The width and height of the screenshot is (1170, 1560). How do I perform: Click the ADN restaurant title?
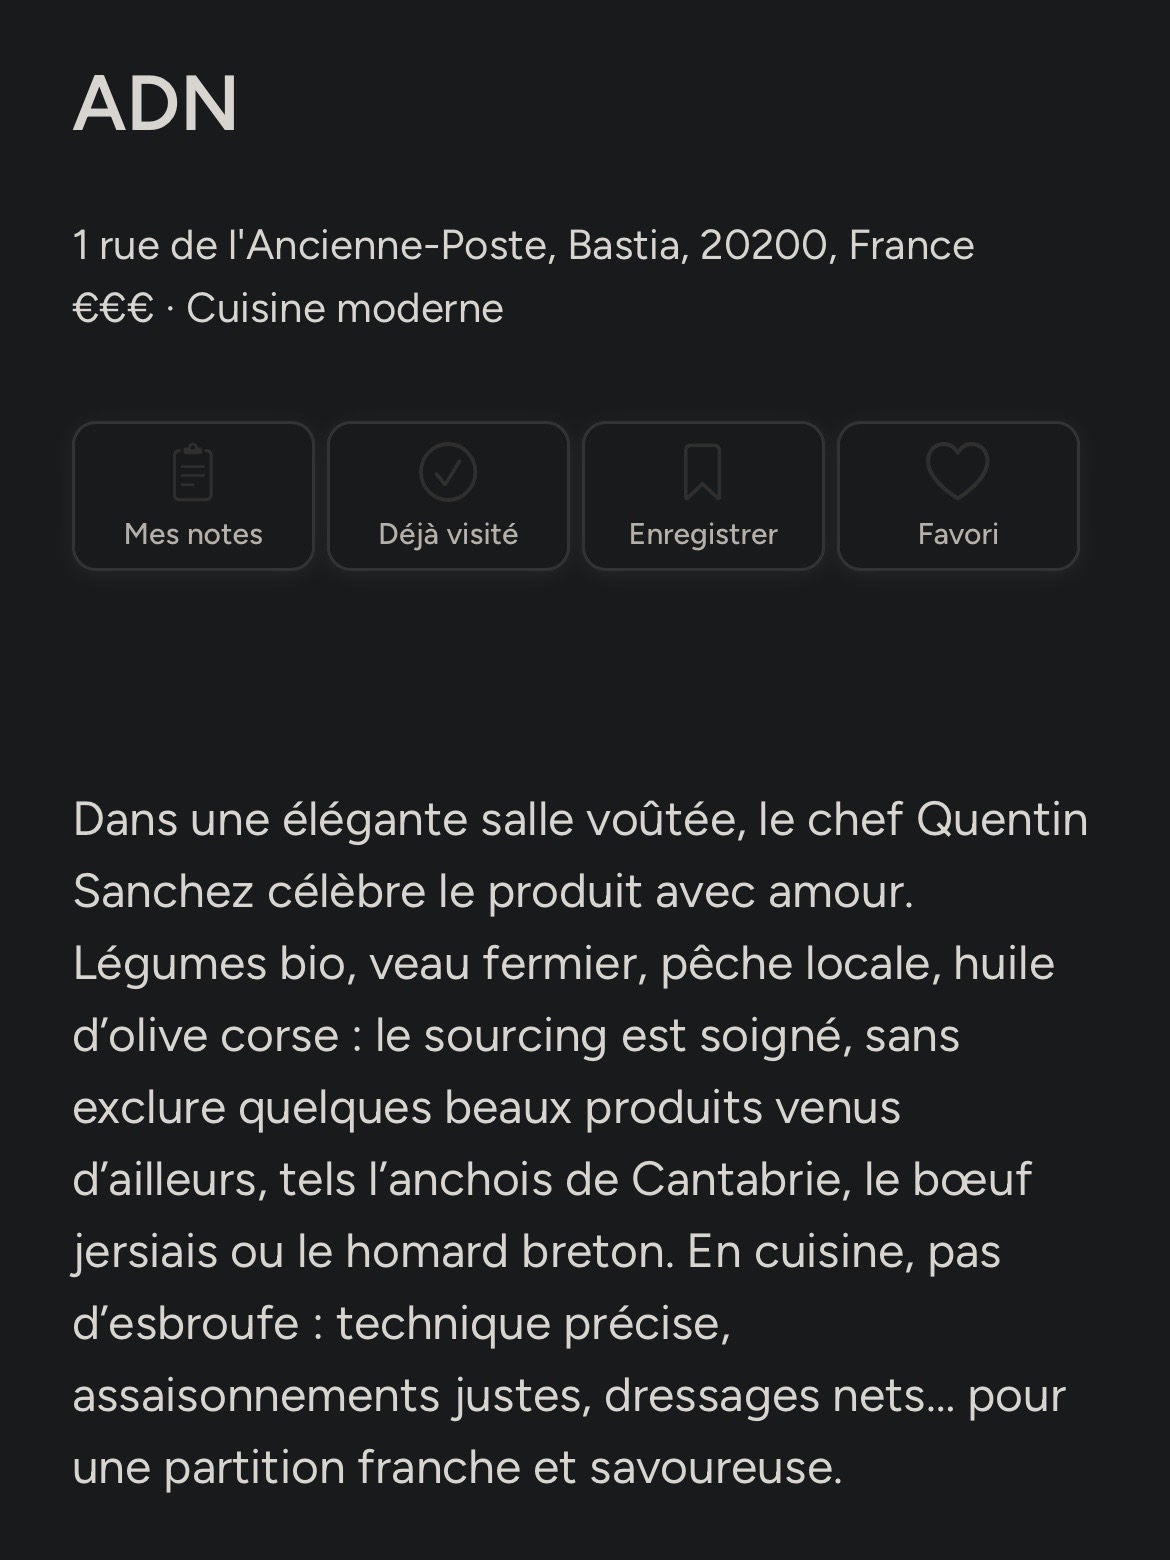pyautogui.click(x=155, y=103)
